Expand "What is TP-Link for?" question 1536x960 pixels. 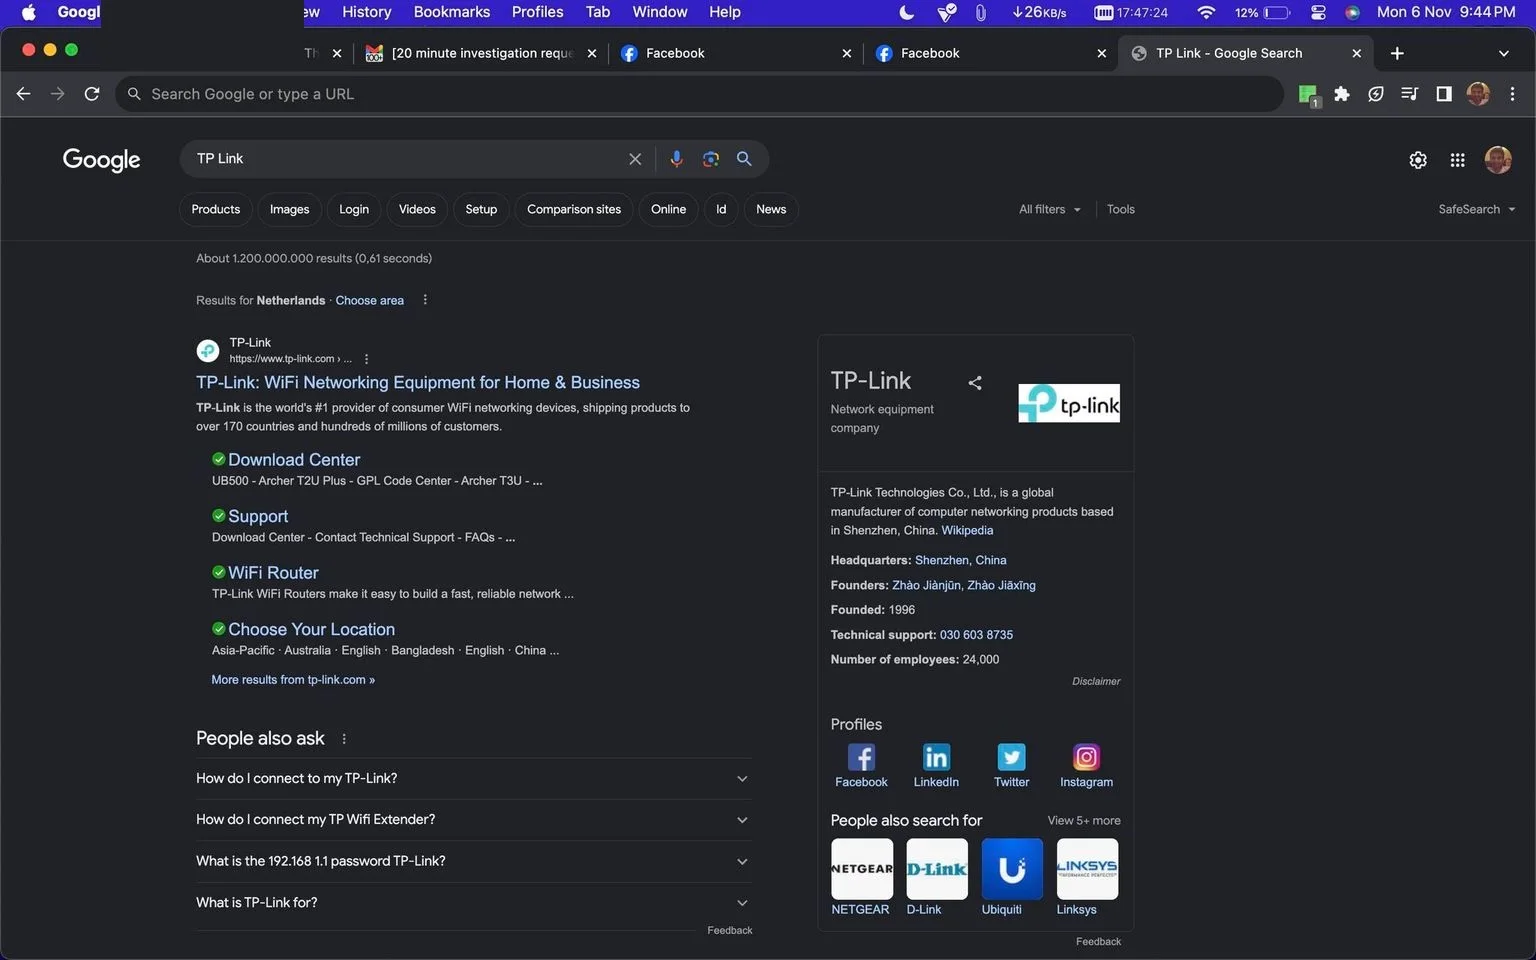pyautogui.click(x=473, y=902)
